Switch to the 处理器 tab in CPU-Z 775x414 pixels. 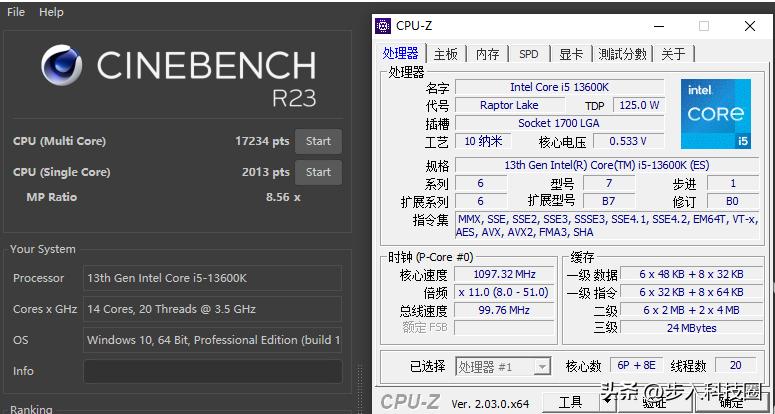pyautogui.click(x=400, y=53)
